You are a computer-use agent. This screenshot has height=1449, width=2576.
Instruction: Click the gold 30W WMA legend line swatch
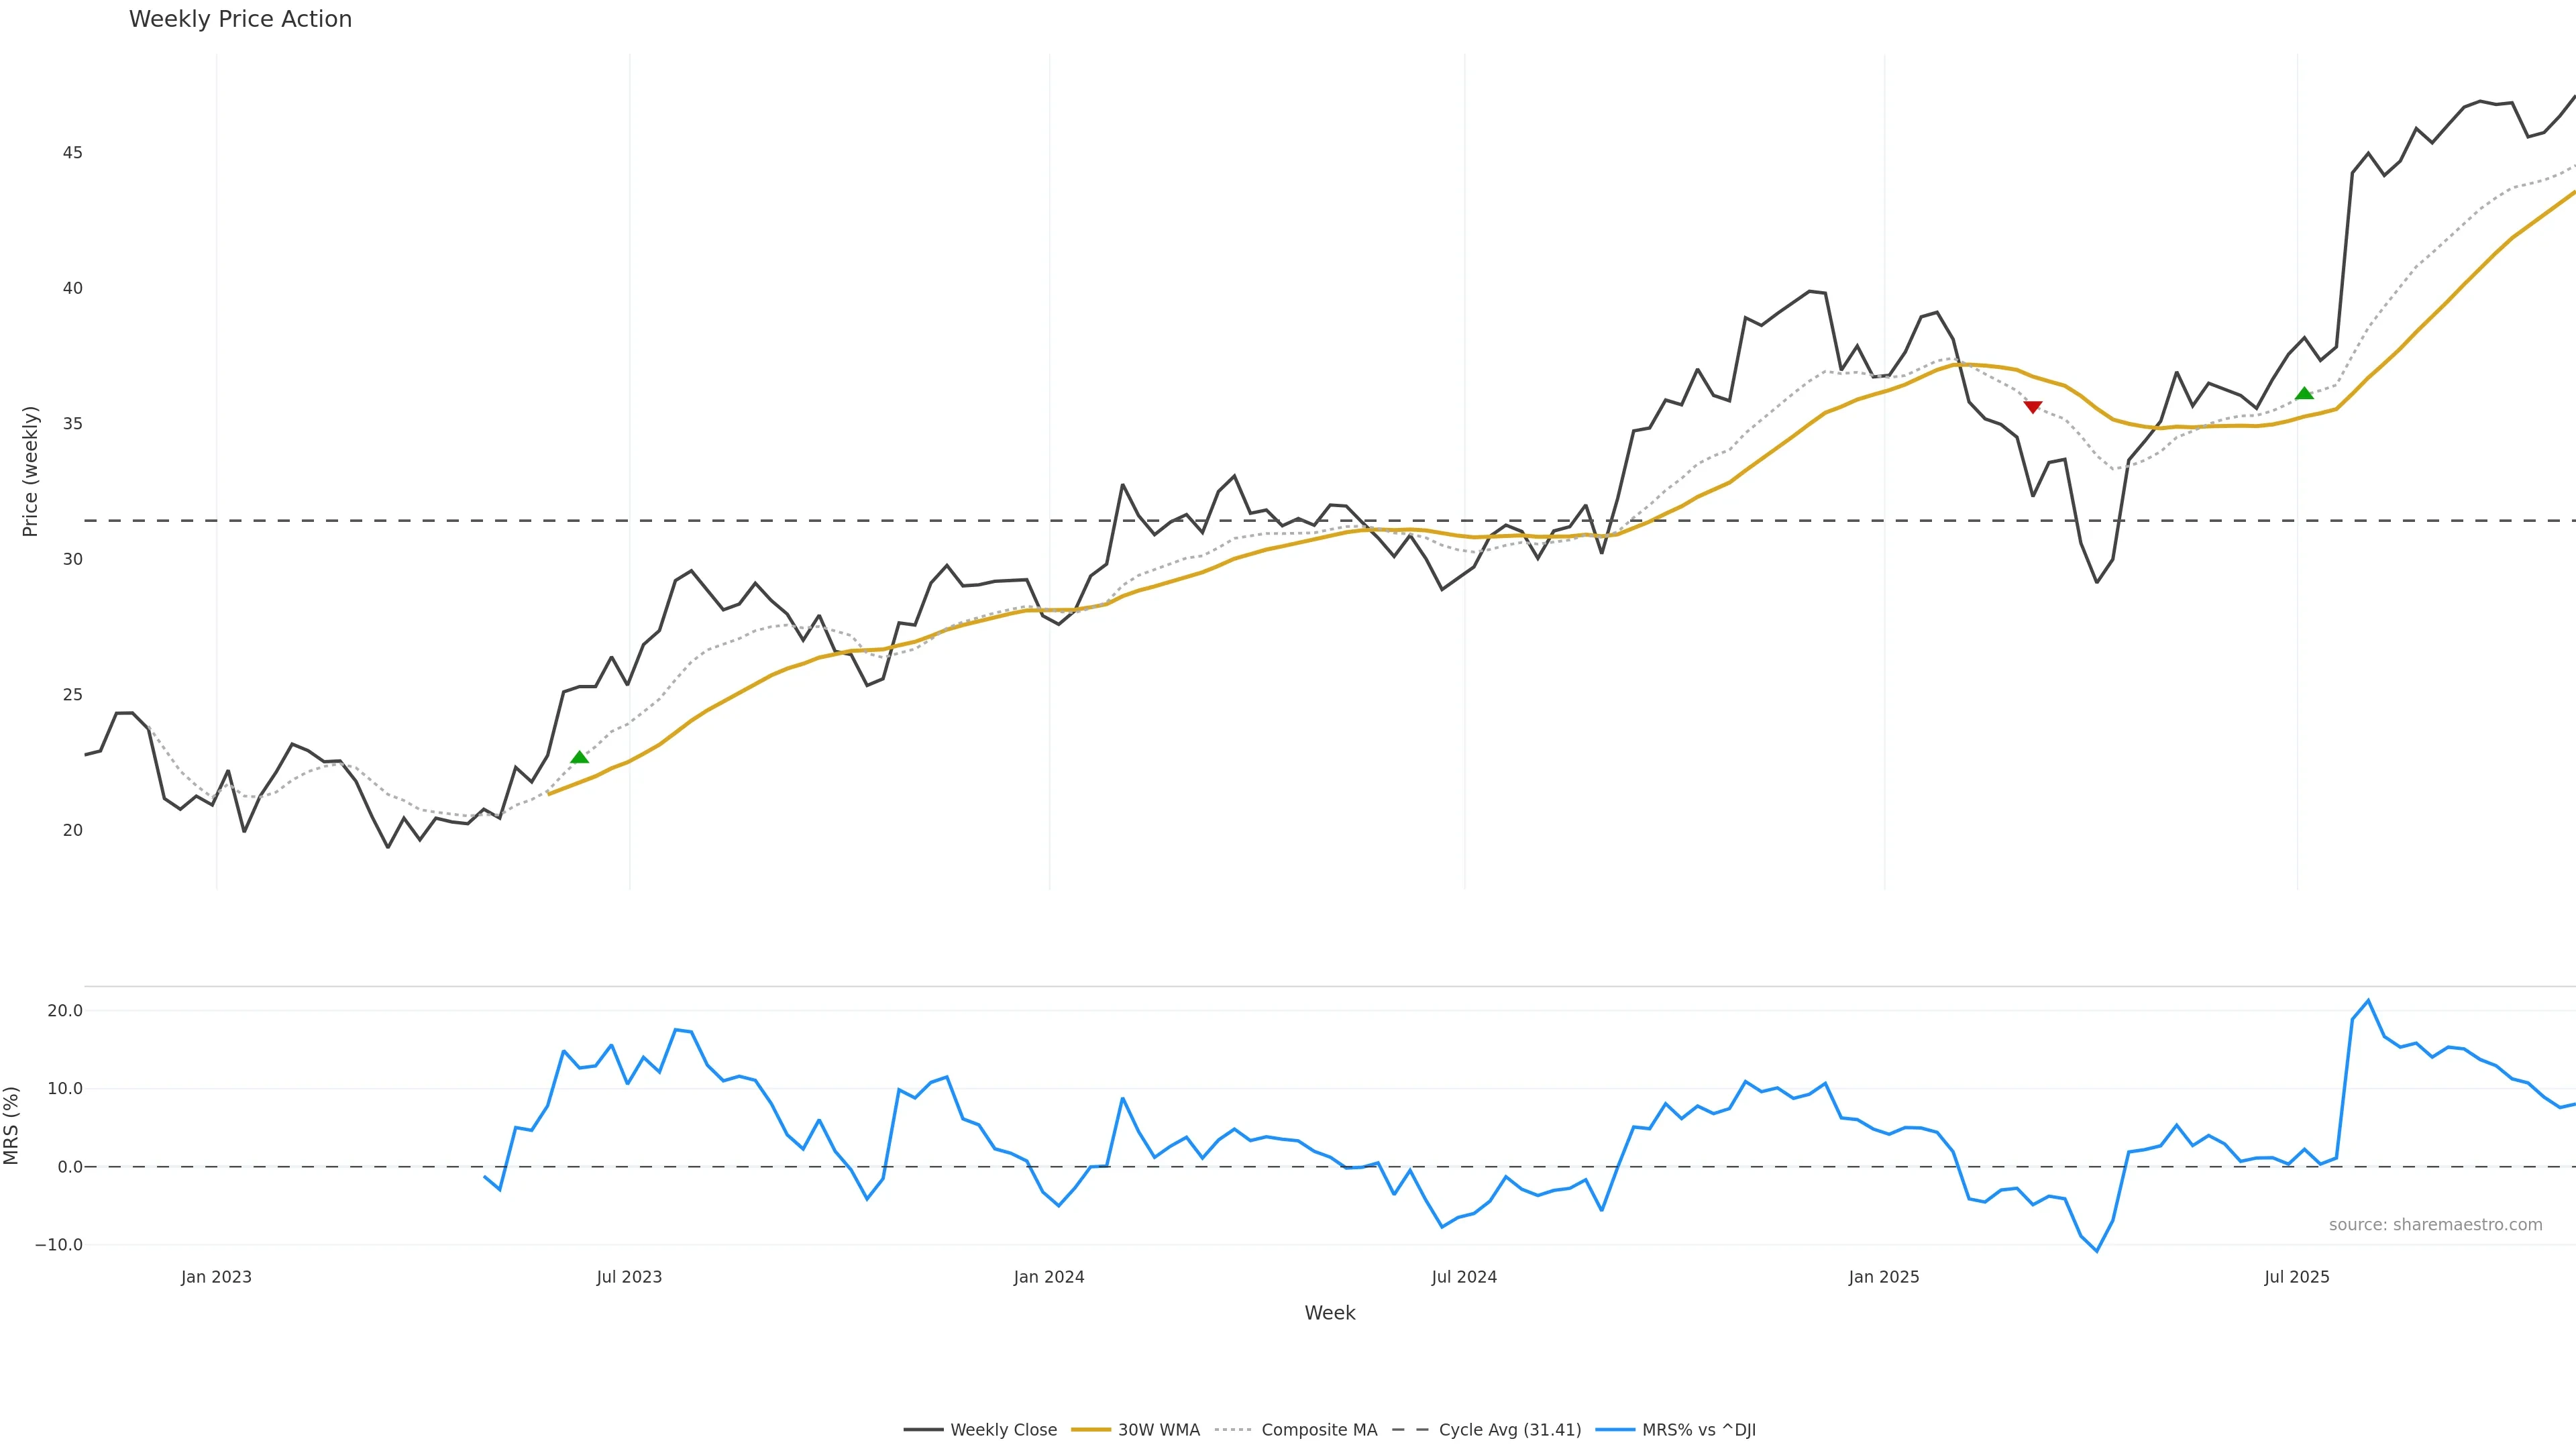pyautogui.click(x=1091, y=1430)
